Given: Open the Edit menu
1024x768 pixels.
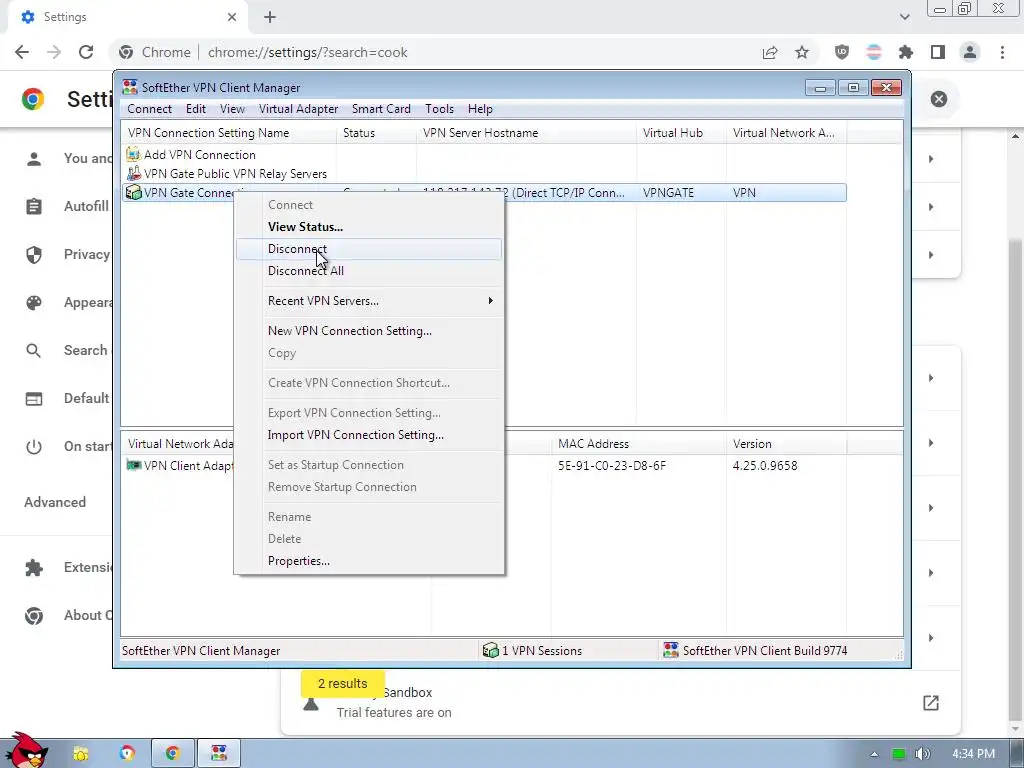Looking at the screenshot, I should click(196, 109).
